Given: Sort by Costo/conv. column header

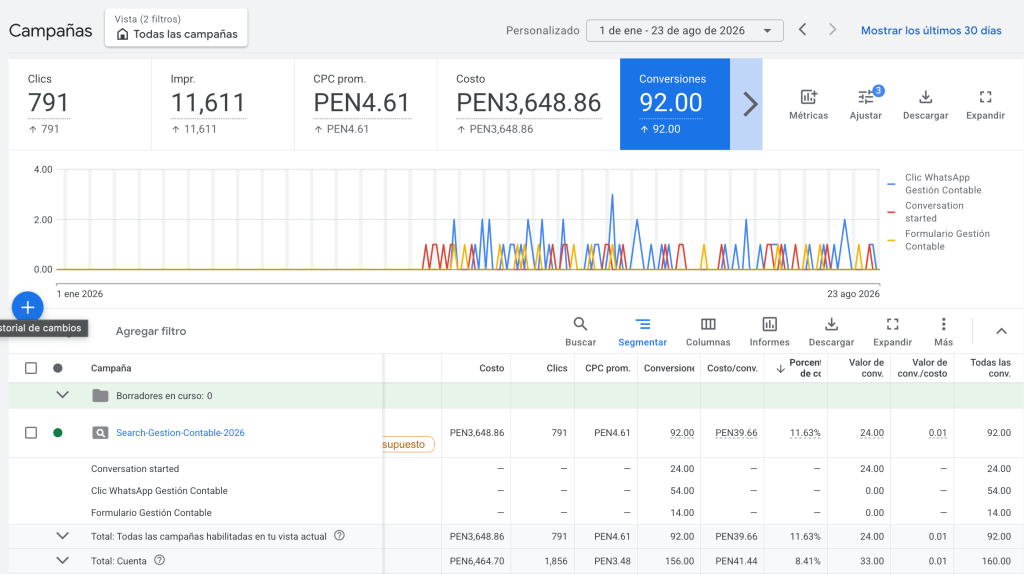Looking at the screenshot, I should tap(732, 368).
